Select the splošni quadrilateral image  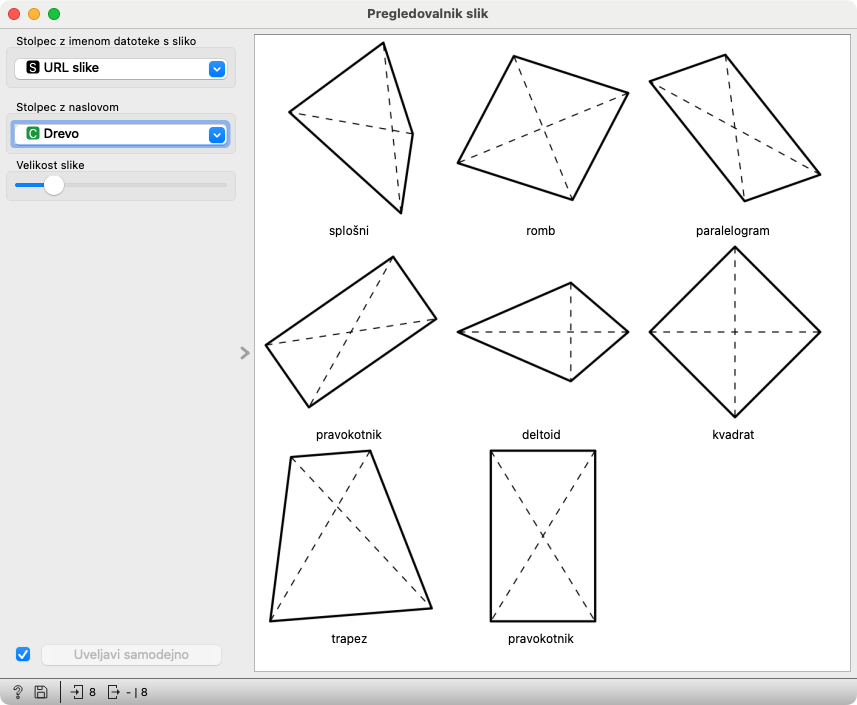click(x=350, y=128)
